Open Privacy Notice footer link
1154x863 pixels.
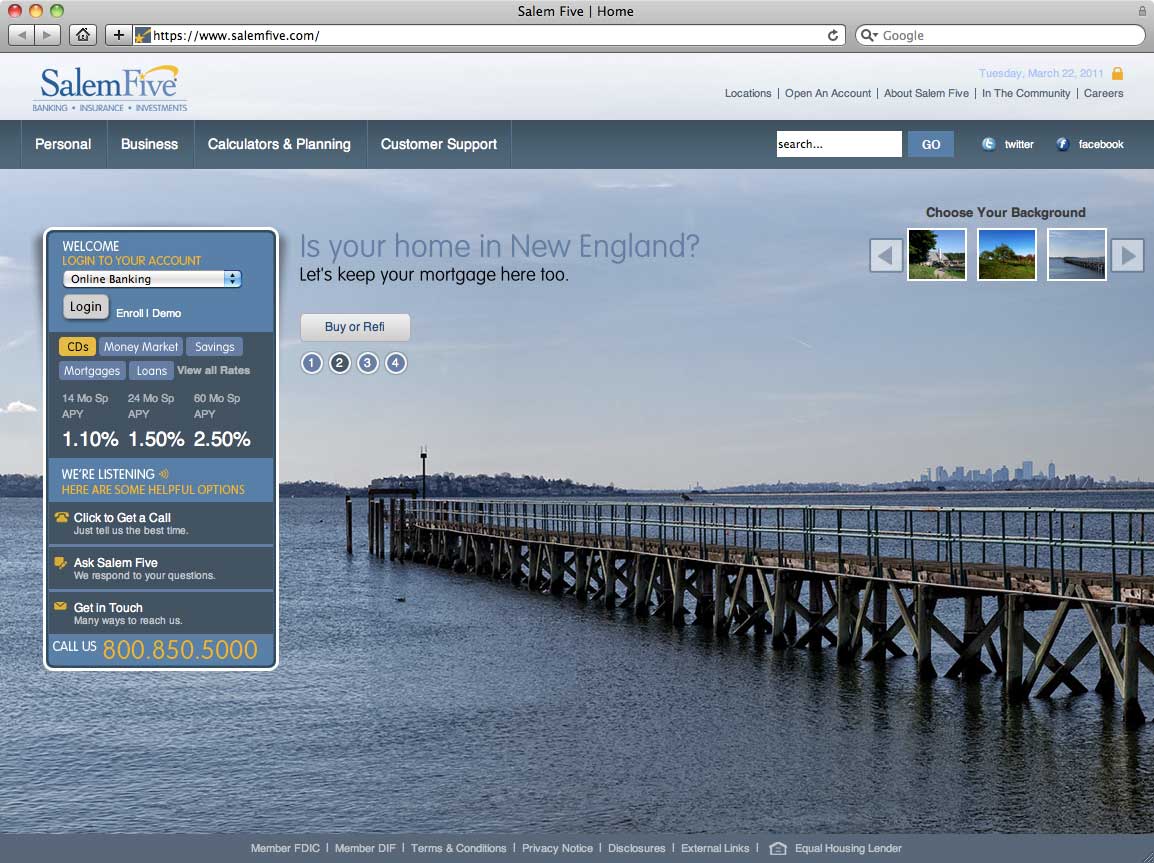pos(557,848)
